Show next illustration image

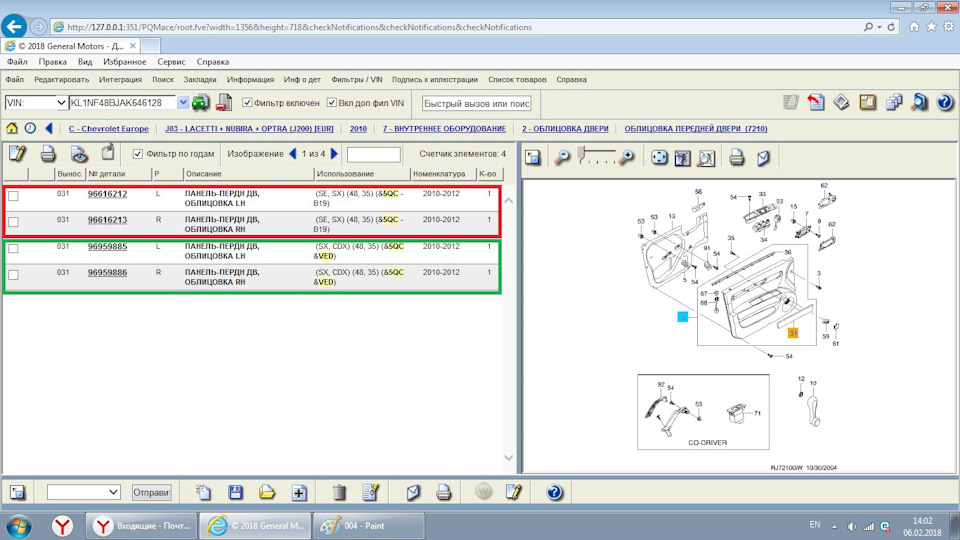click(x=334, y=154)
